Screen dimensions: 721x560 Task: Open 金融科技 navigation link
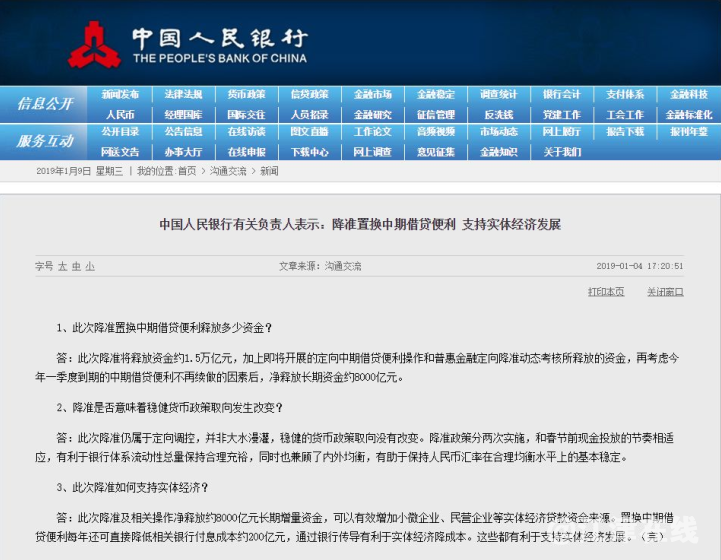point(689,94)
